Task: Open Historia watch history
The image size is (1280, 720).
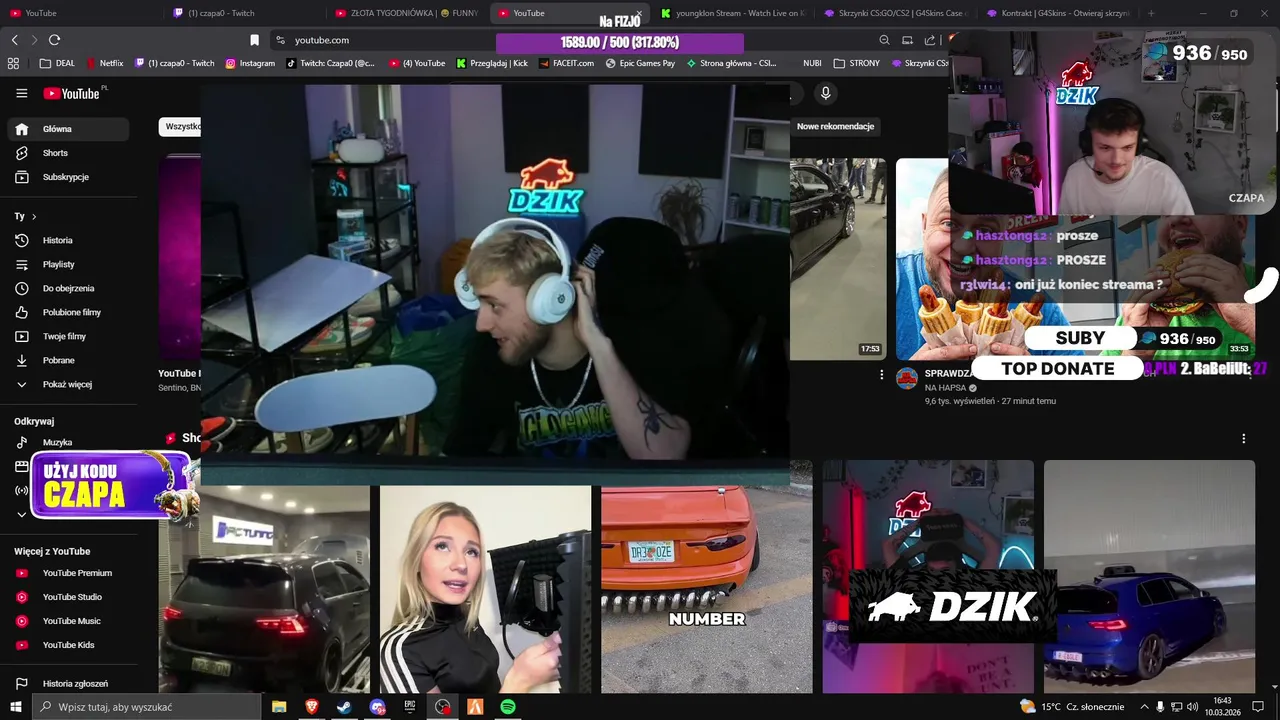Action: pyautogui.click(x=68, y=240)
